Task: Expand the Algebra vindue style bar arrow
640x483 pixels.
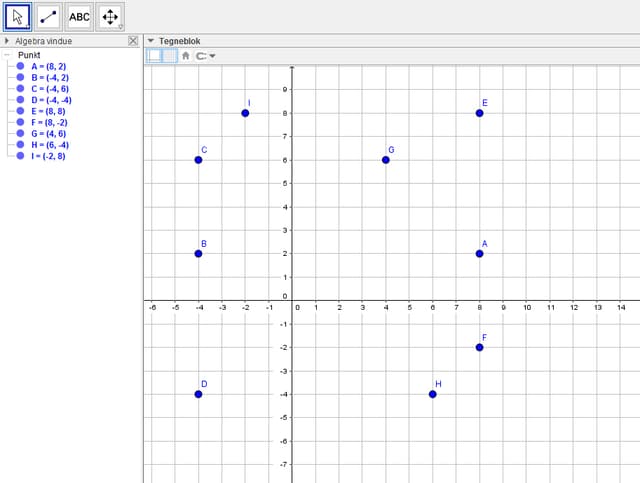Action: tap(7, 41)
